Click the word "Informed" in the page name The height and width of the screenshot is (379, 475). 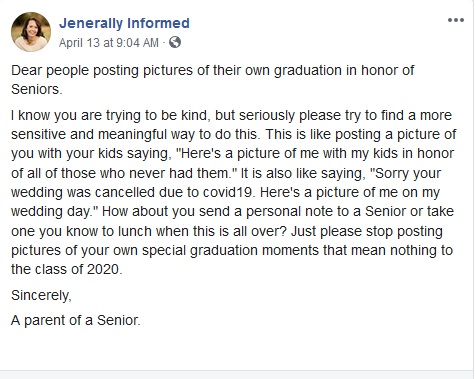tap(158, 23)
